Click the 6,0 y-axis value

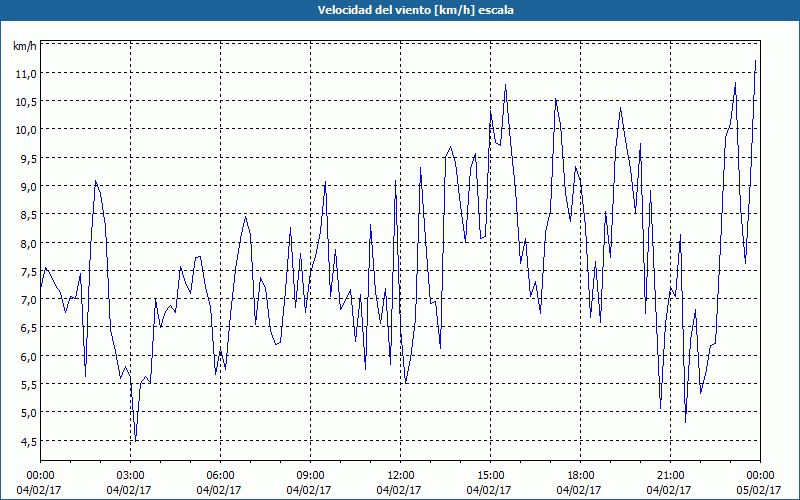(29, 356)
